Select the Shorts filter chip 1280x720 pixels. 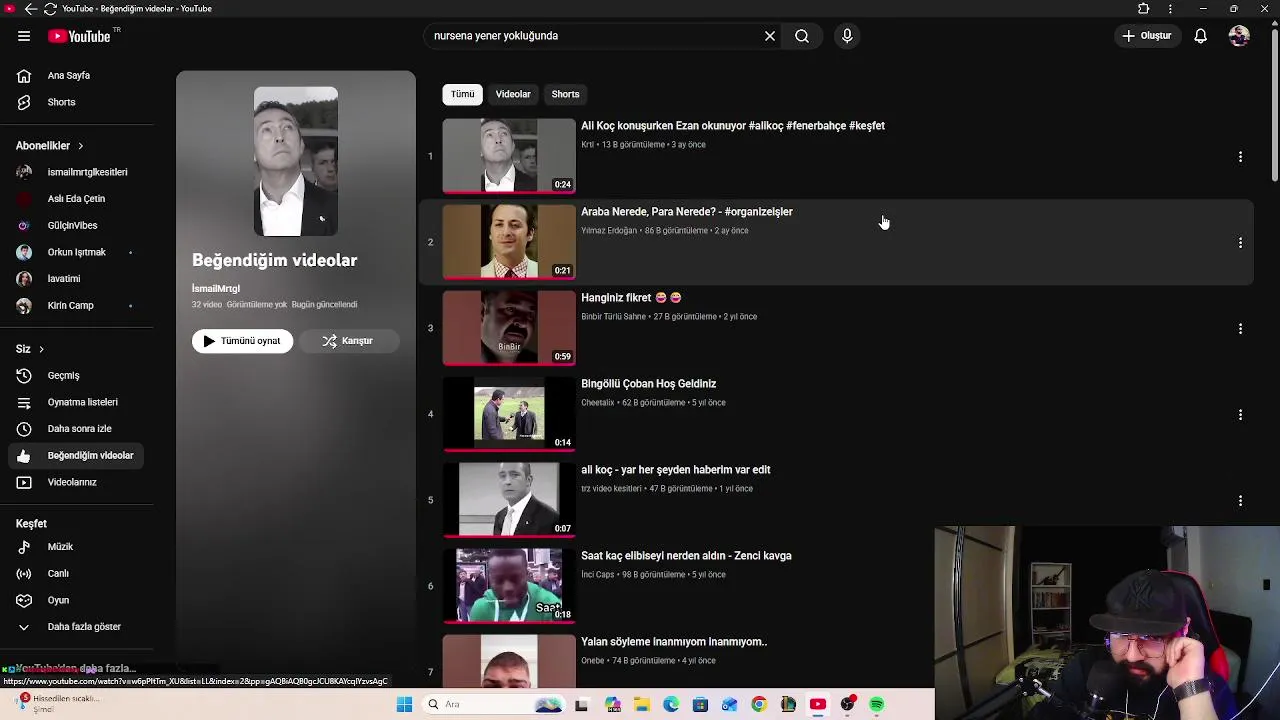click(x=565, y=94)
